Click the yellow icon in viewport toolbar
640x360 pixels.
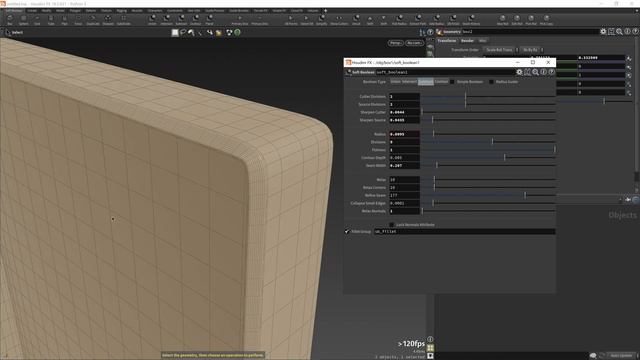pyautogui.click(x=219, y=33)
